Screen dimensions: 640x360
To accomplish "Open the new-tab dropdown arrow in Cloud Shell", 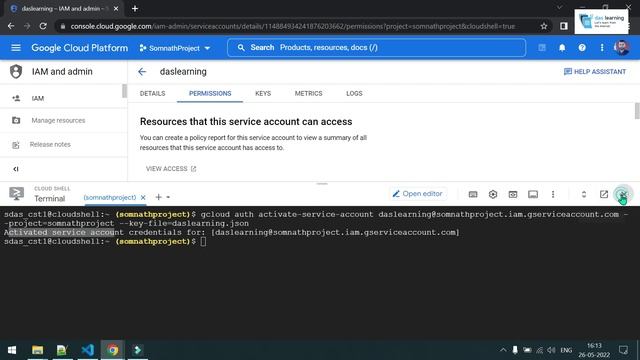I will pos(168,197).
